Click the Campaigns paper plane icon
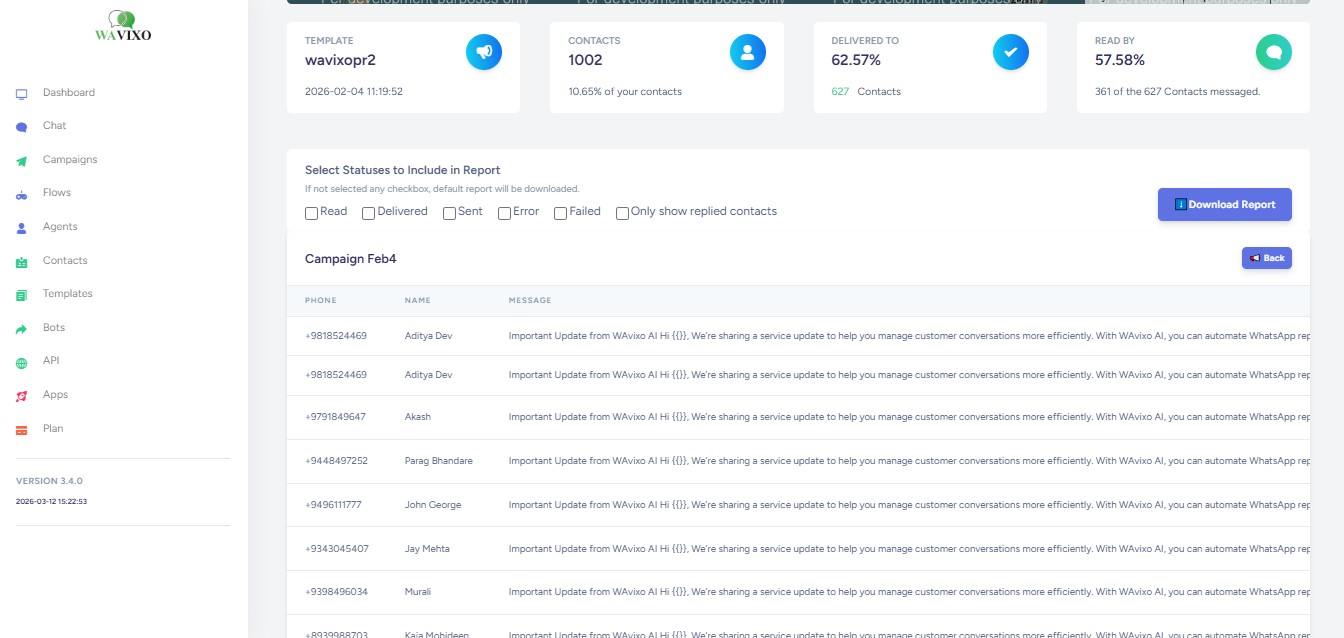 tap(21, 161)
